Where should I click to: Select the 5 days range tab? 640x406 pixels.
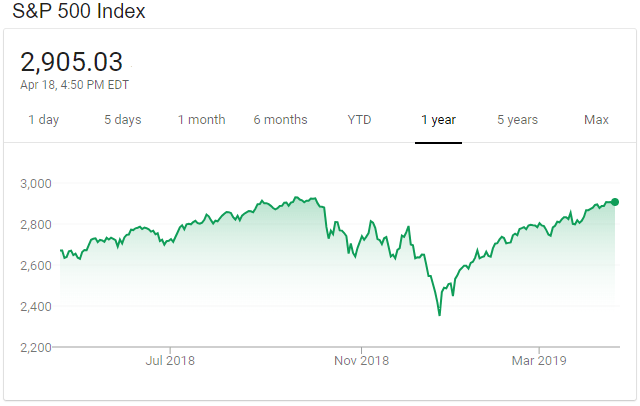click(122, 120)
